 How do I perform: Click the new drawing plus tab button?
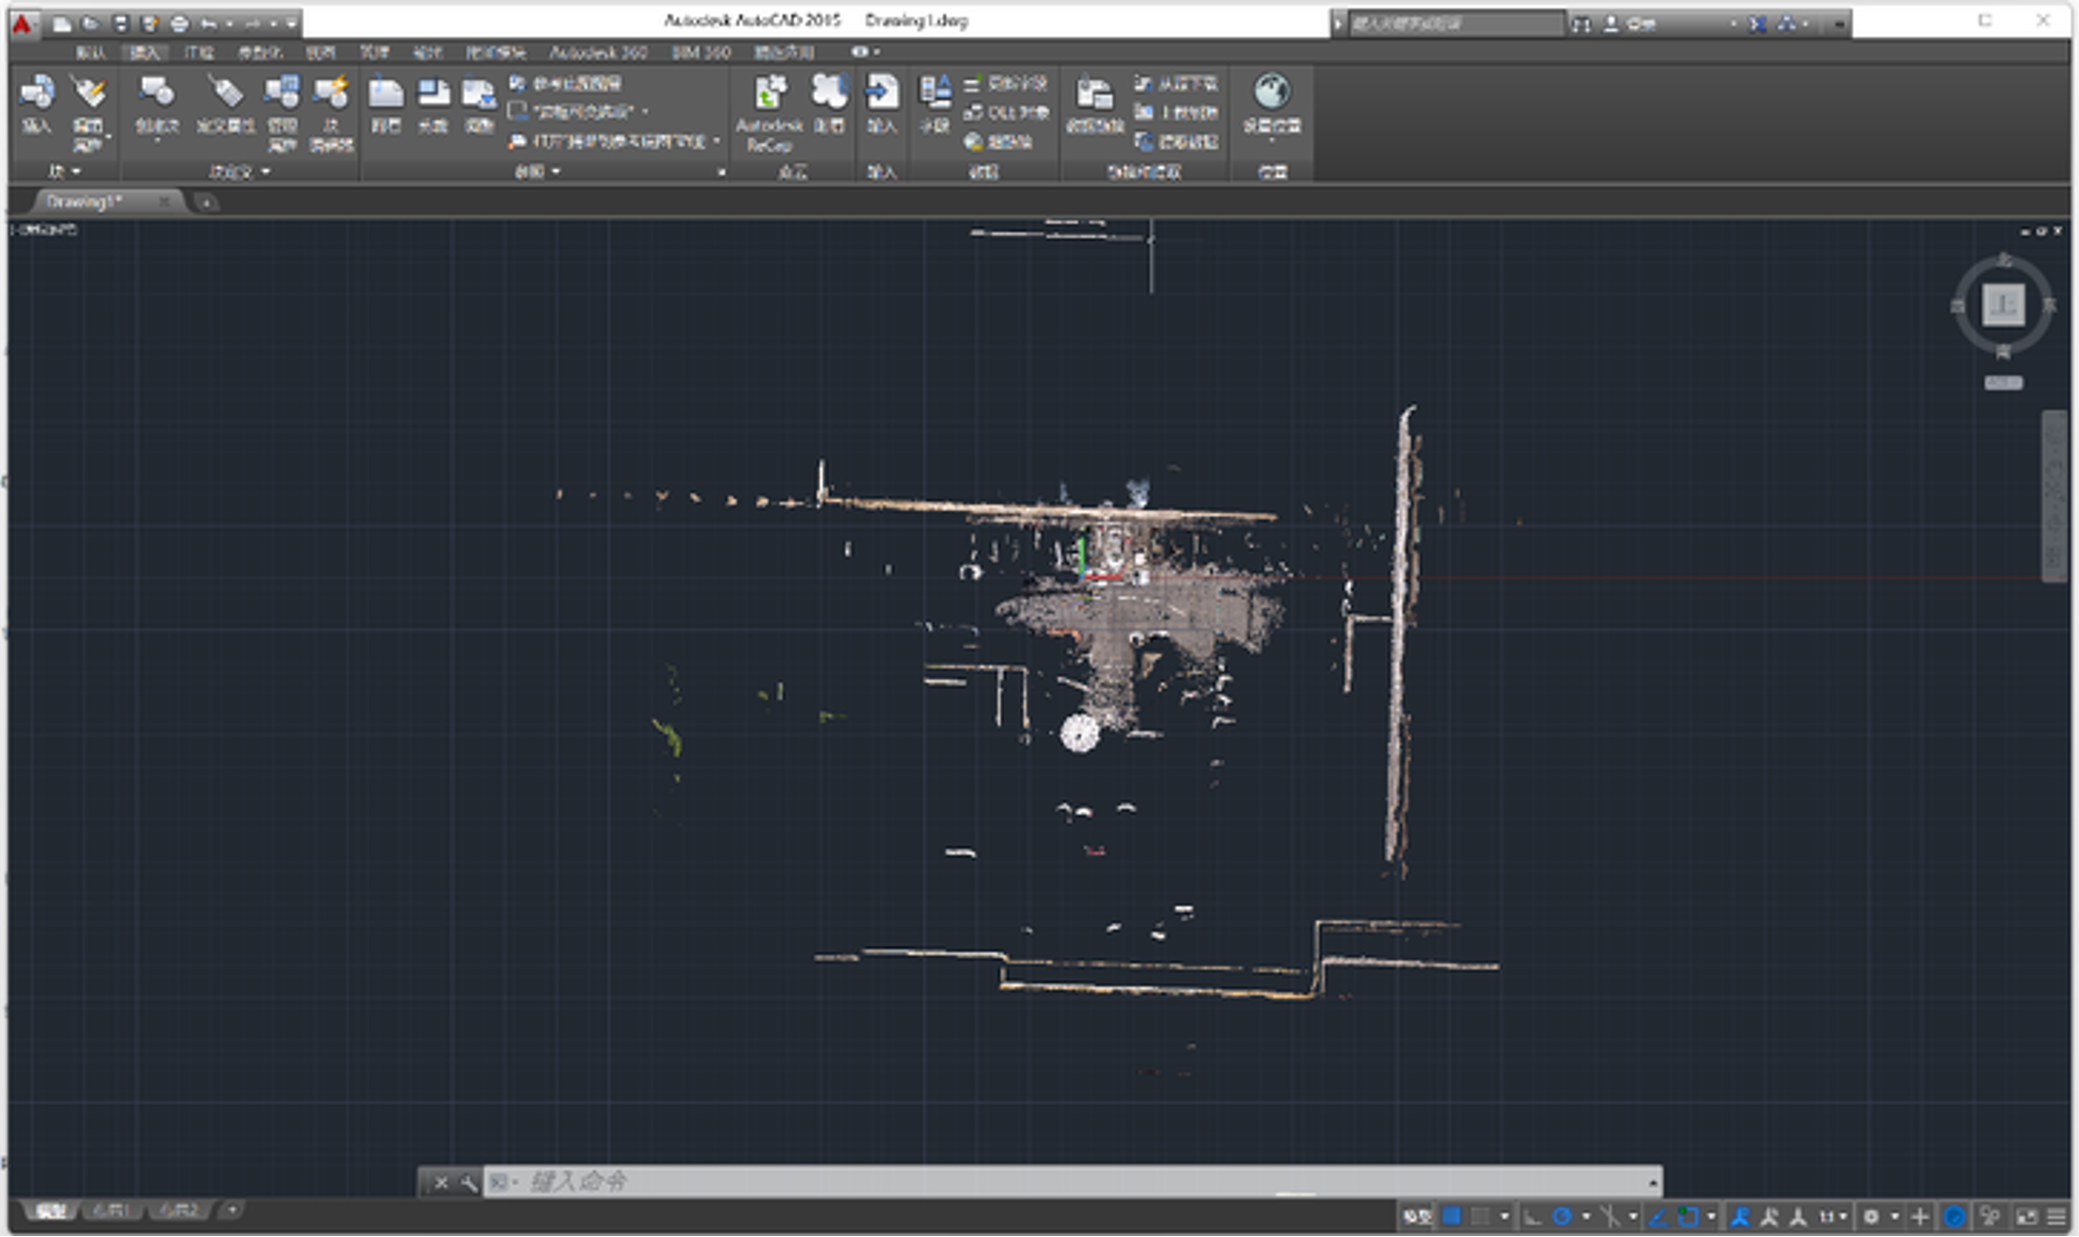point(207,202)
